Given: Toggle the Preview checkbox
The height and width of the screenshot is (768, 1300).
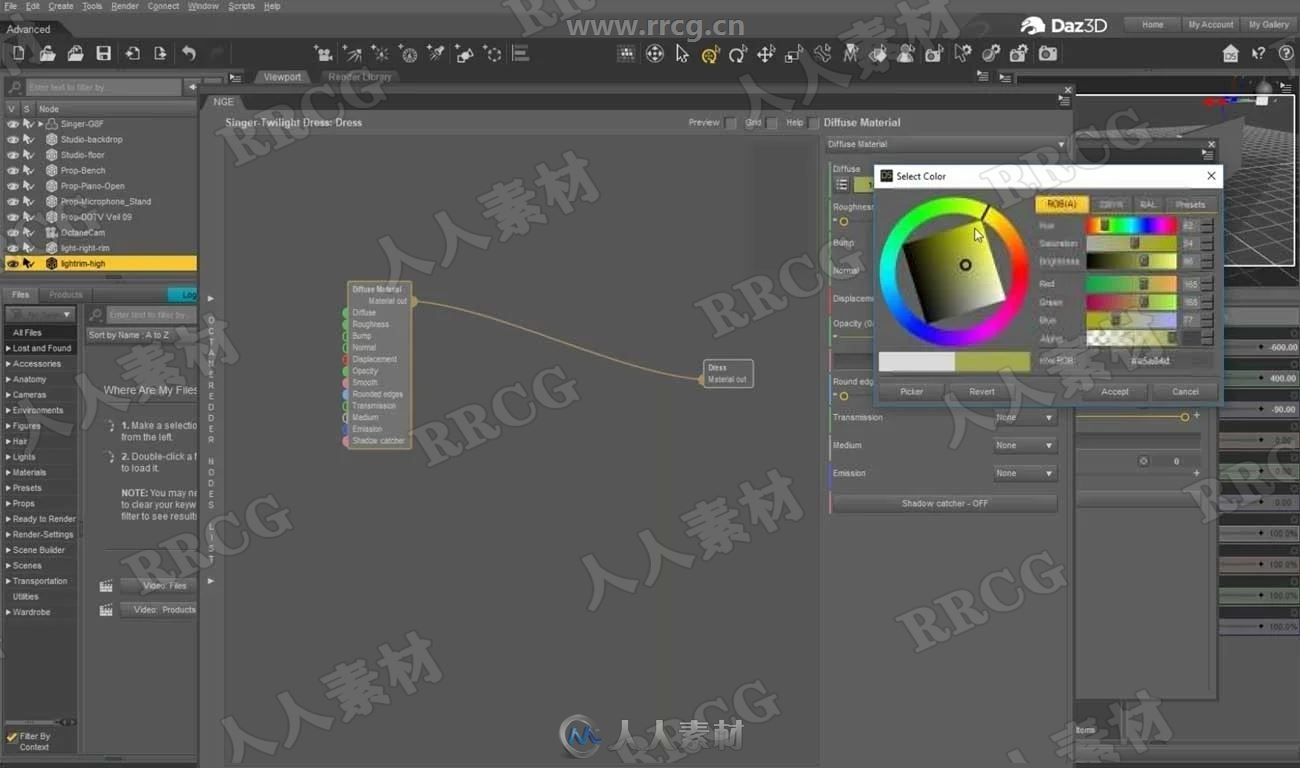Looking at the screenshot, I should pyautogui.click(x=731, y=123).
